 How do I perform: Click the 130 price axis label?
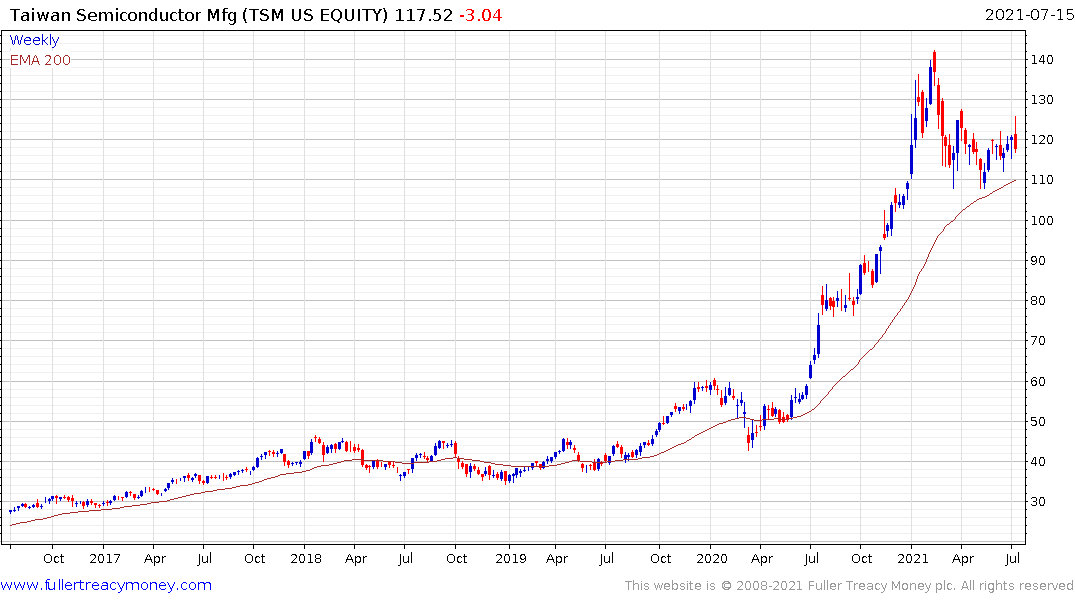[1042, 99]
